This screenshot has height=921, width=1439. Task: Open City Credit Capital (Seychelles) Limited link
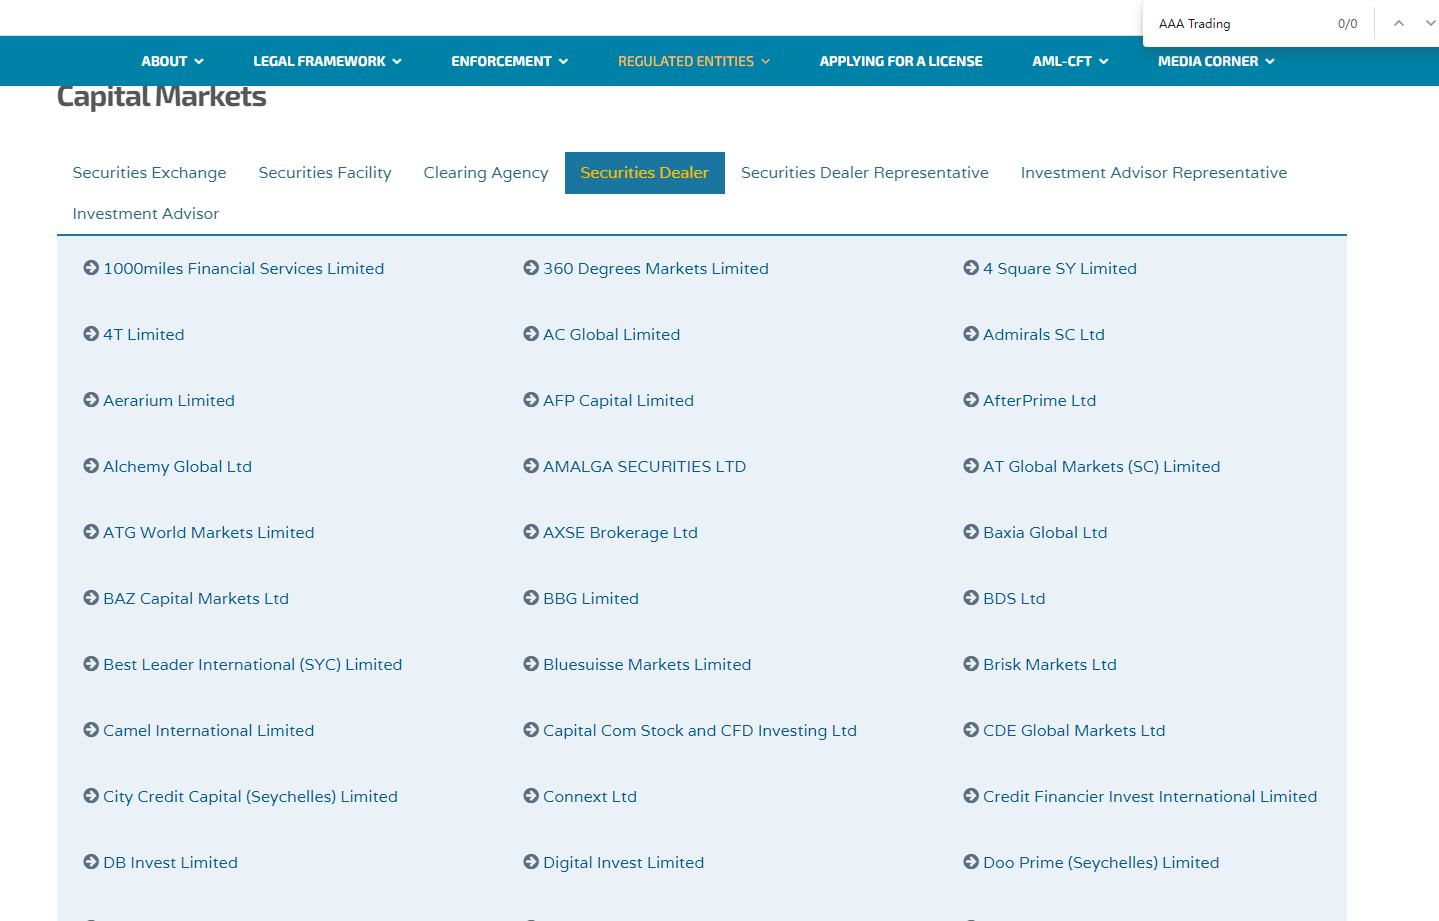click(250, 796)
